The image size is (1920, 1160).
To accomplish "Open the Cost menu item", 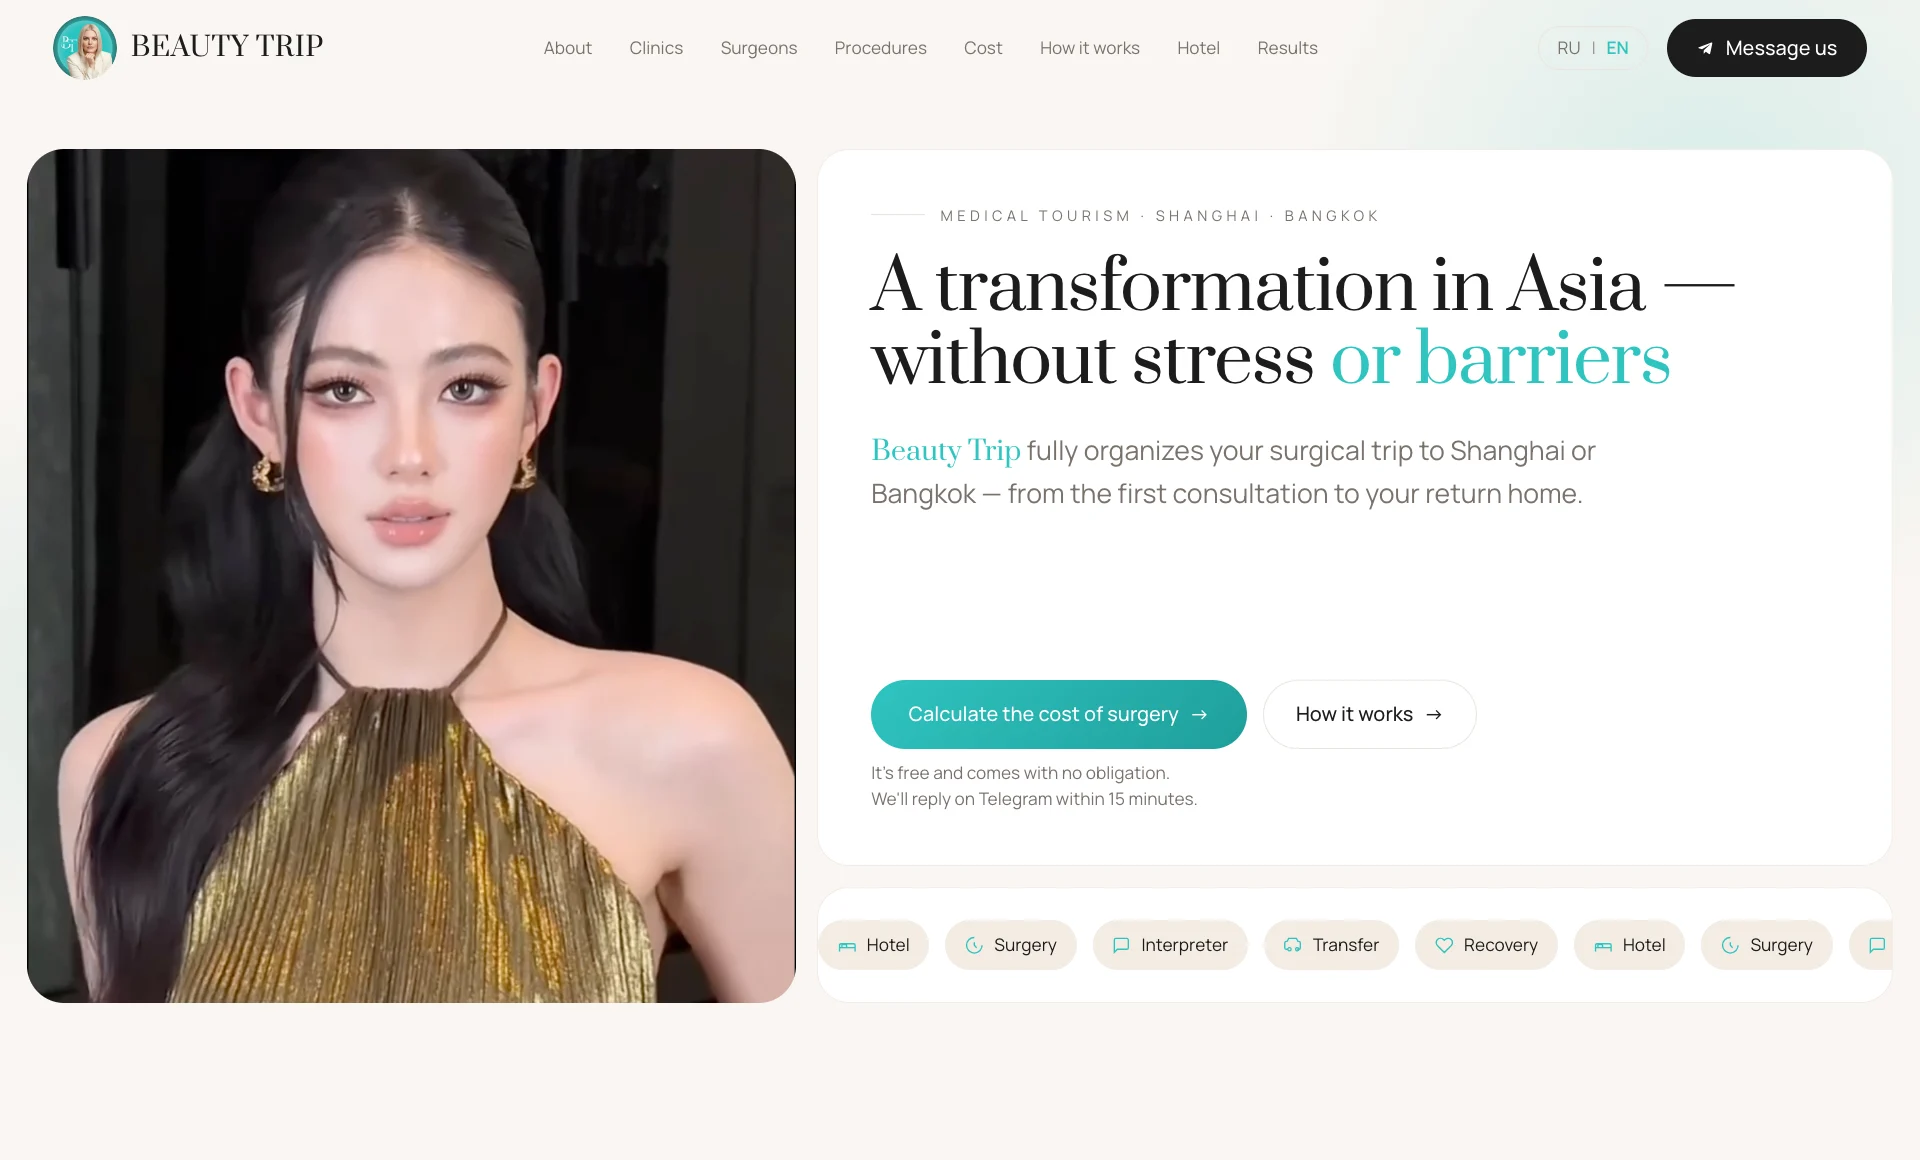I will click(x=983, y=48).
